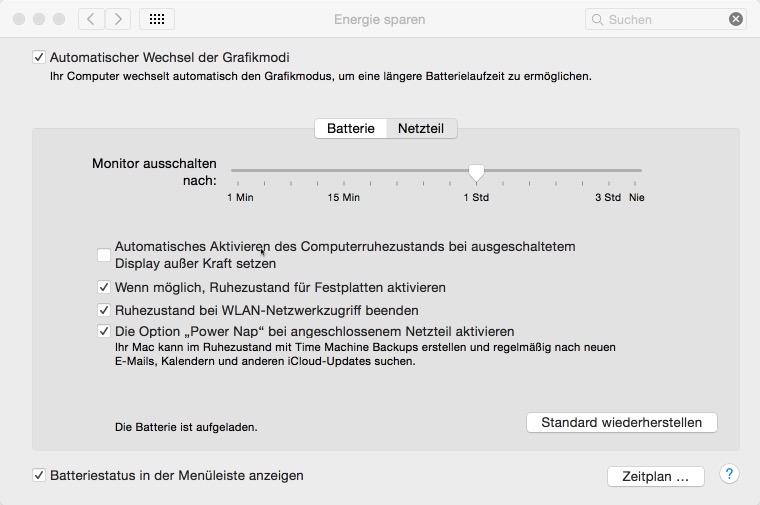Uncheck Batteriestatus in der Menüleiste anzeigen
This screenshot has height=505, width=760.
click(39, 476)
